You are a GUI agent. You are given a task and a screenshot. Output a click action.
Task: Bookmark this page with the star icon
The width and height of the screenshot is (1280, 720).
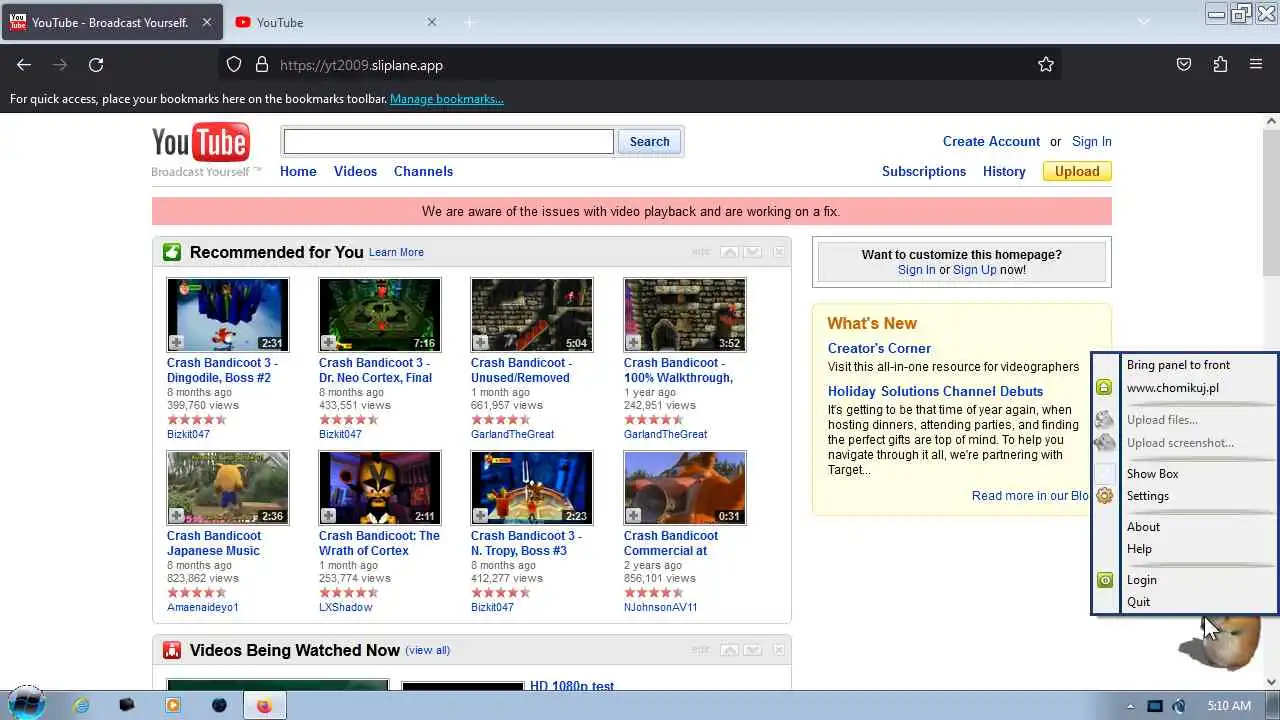[x=1046, y=64]
